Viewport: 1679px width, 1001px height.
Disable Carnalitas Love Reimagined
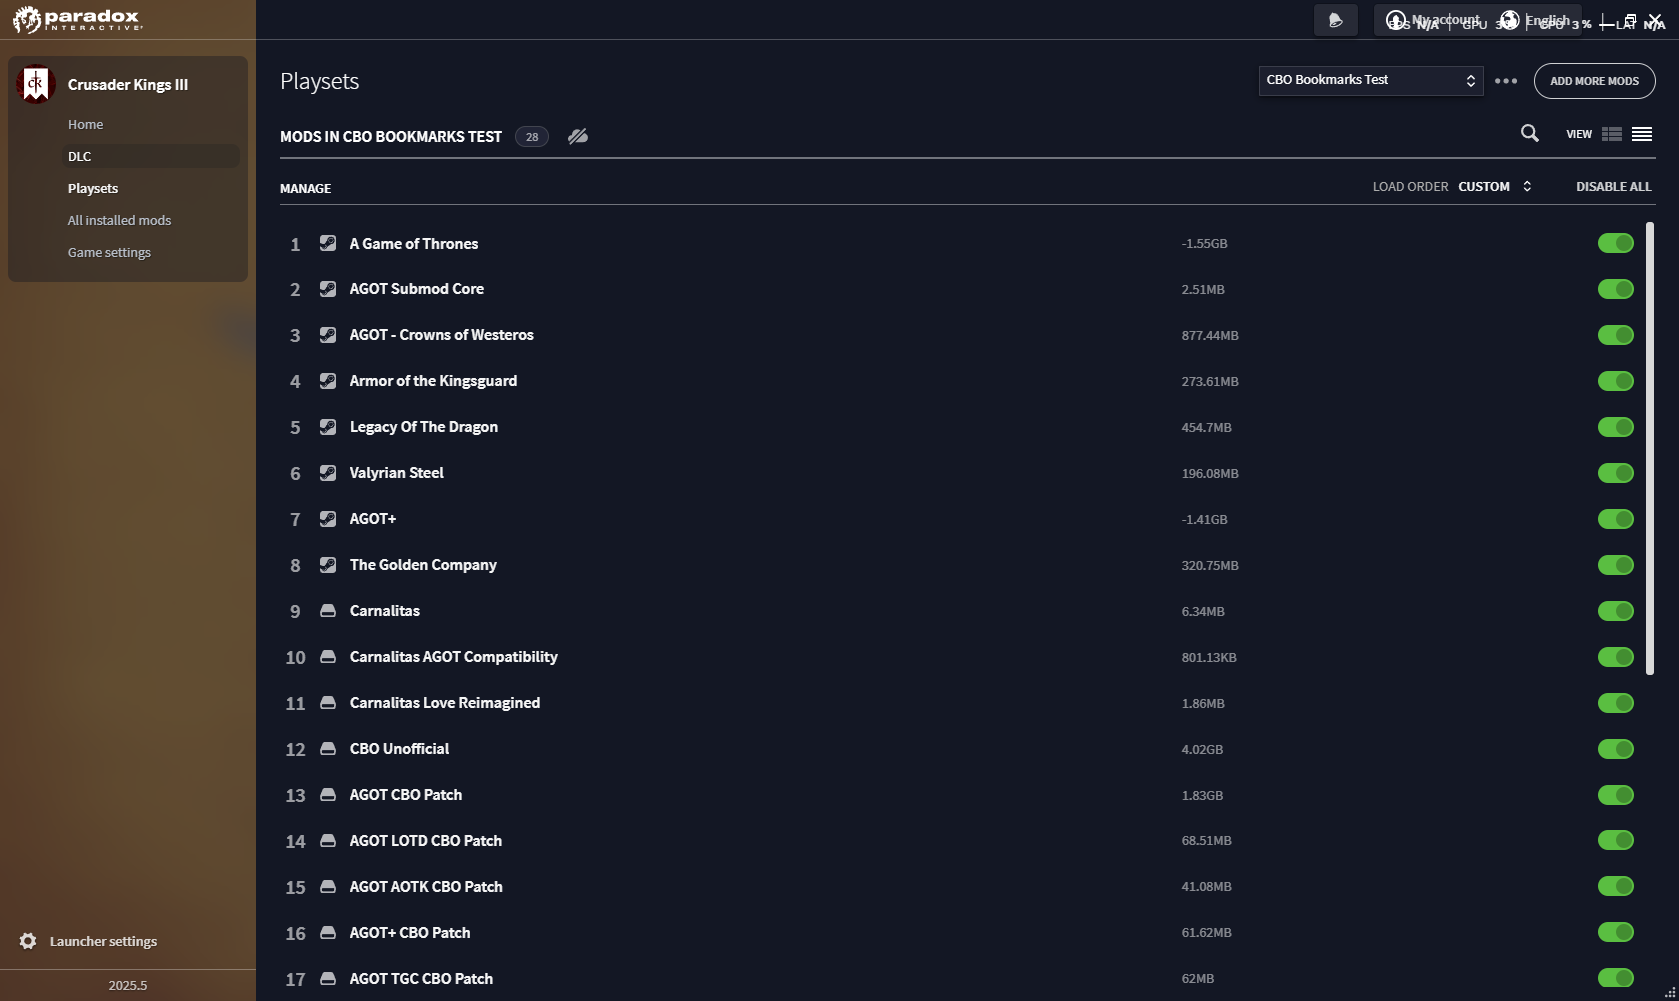point(1615,703)
